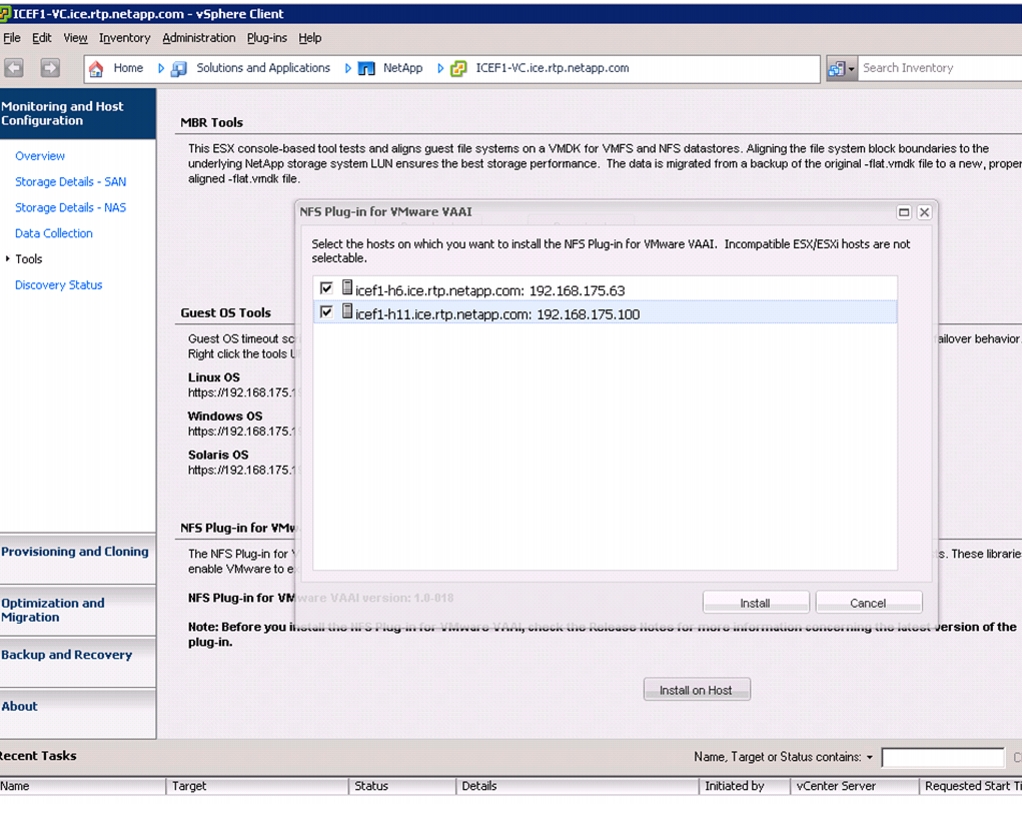This screenshot has width=1022, height=840.
Task: Open the Administration menu
Action: pos(199,38)
